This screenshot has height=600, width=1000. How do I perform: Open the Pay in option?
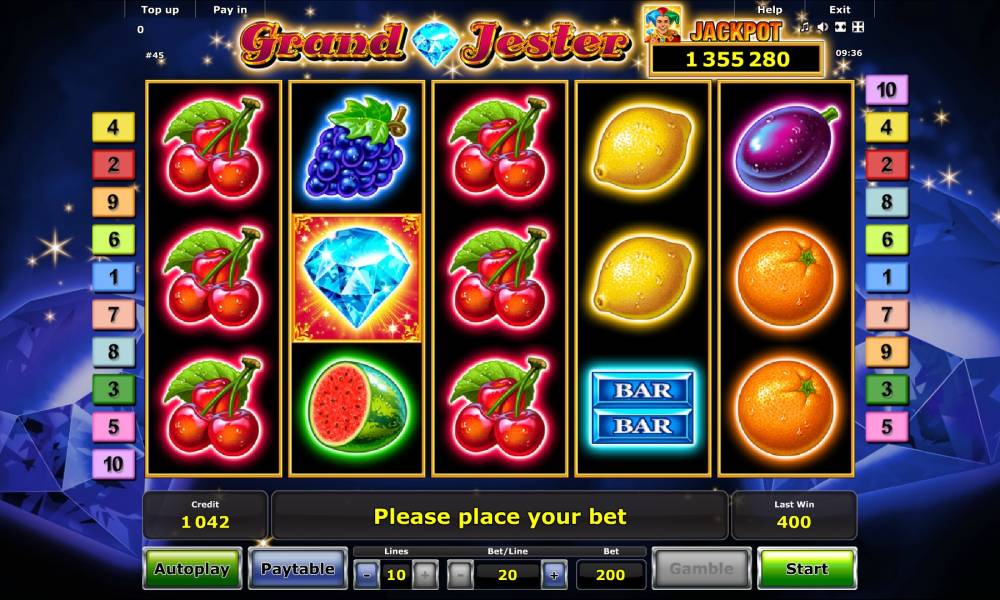coord(230,10)
